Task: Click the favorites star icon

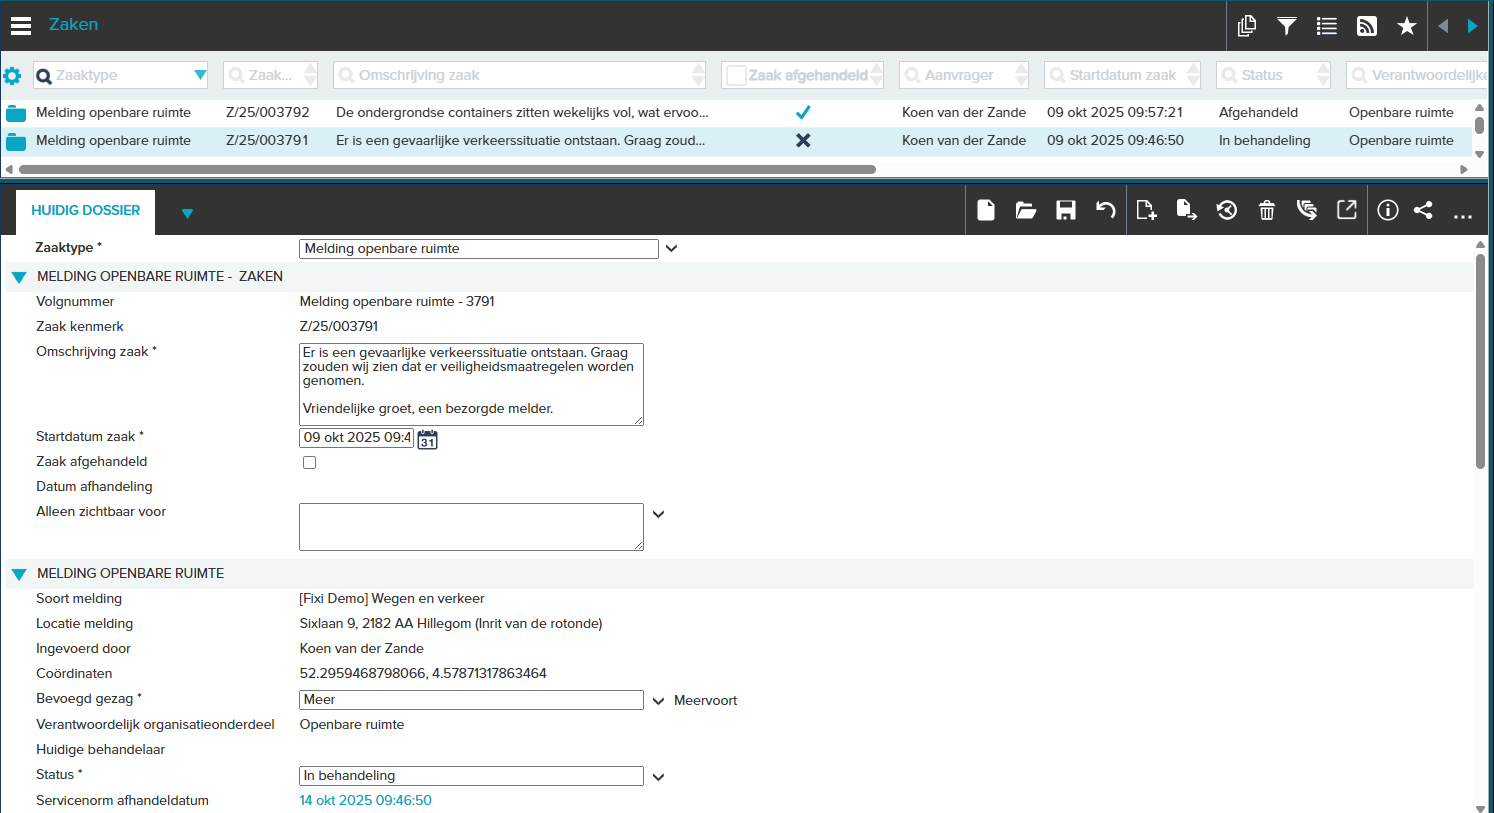Action: point(1407,26)
